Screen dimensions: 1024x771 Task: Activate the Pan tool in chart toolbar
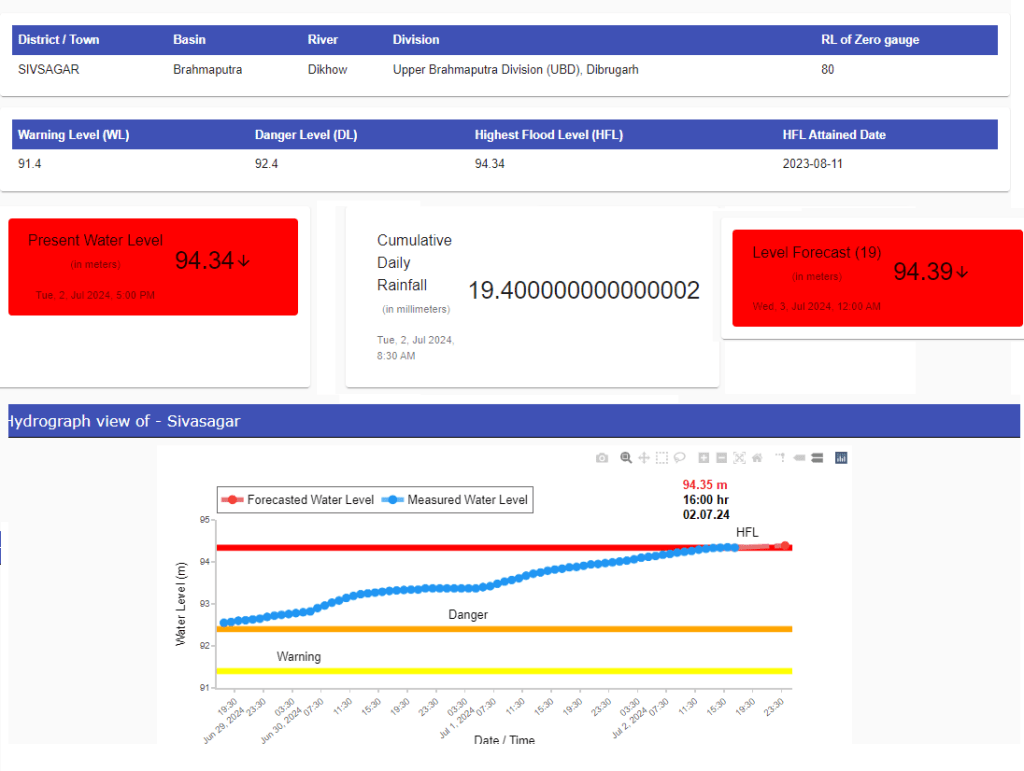click(644, 458)
